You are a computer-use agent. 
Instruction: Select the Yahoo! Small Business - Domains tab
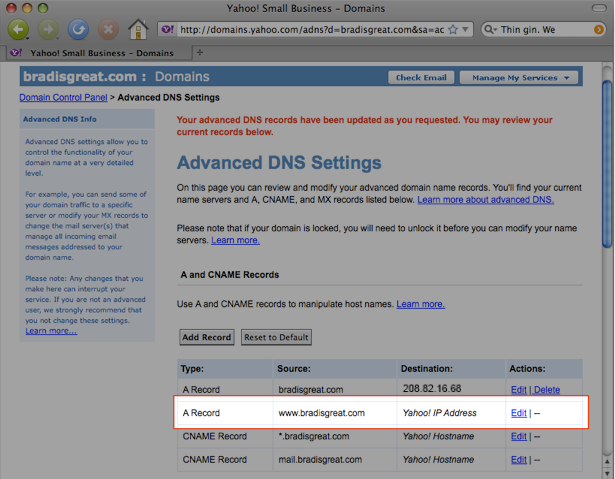pyautogui.click(x=98, y=53)
